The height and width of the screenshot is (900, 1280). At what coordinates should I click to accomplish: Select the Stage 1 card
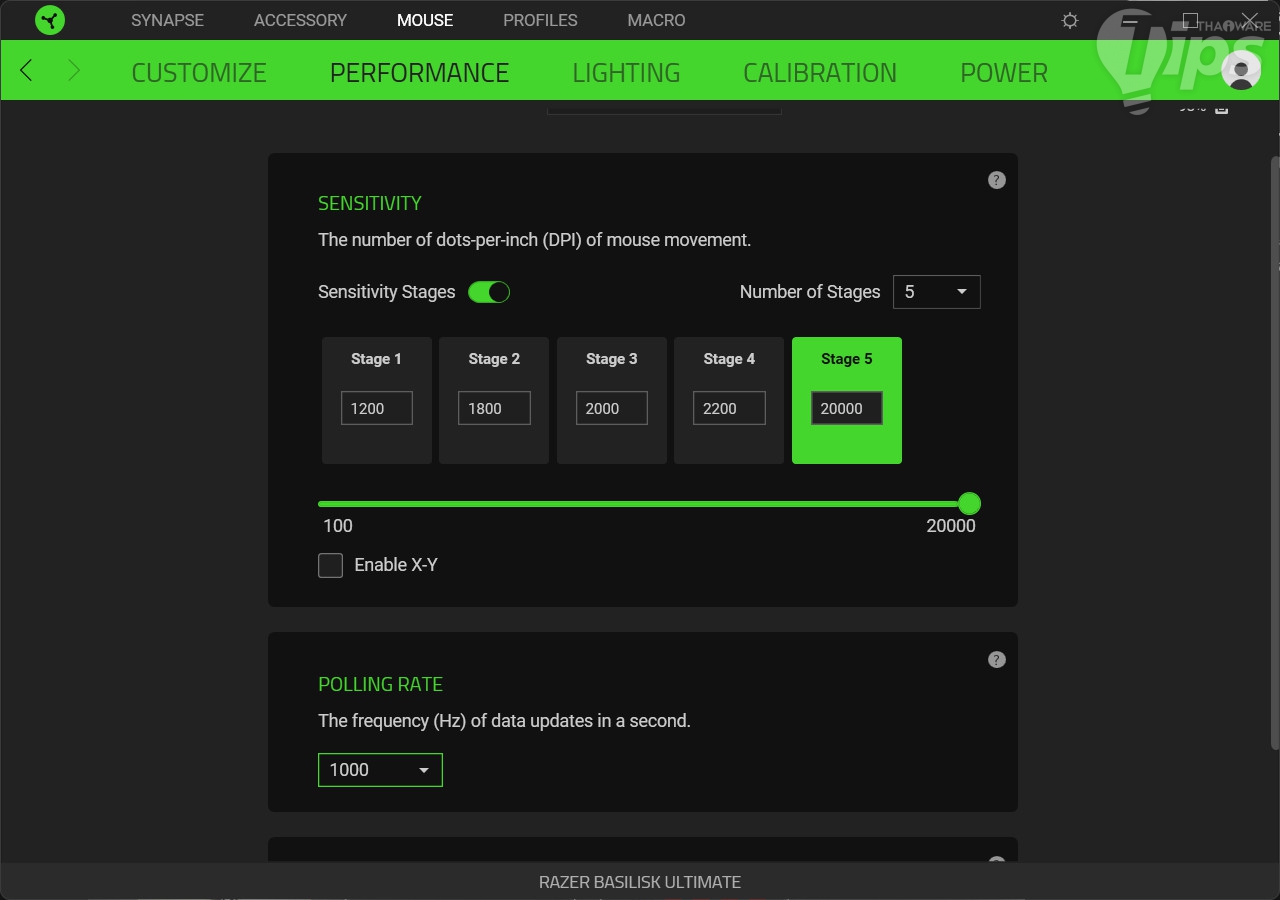click(377, 400)
